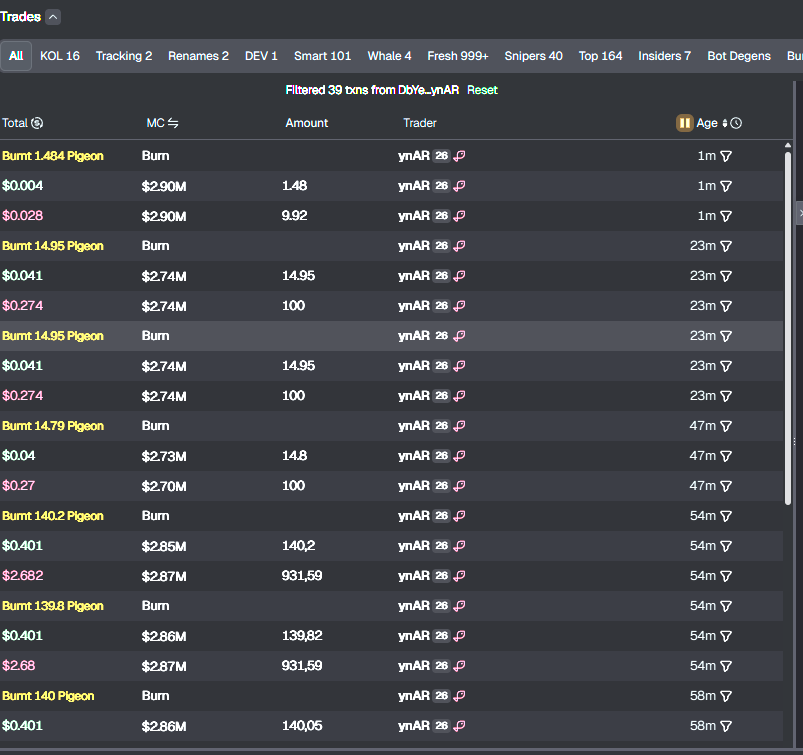Image resolution: width=803 pixels, height=755 pixels.
Task: Open the Whale 4 tab
Action: 389,56
